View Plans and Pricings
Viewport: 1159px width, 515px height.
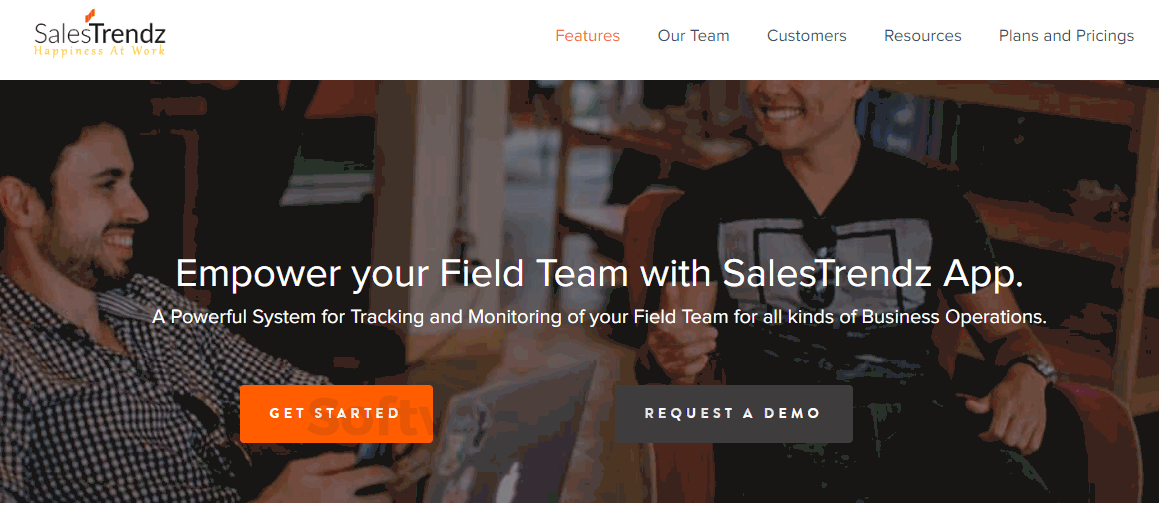(x=1066, y=36)
